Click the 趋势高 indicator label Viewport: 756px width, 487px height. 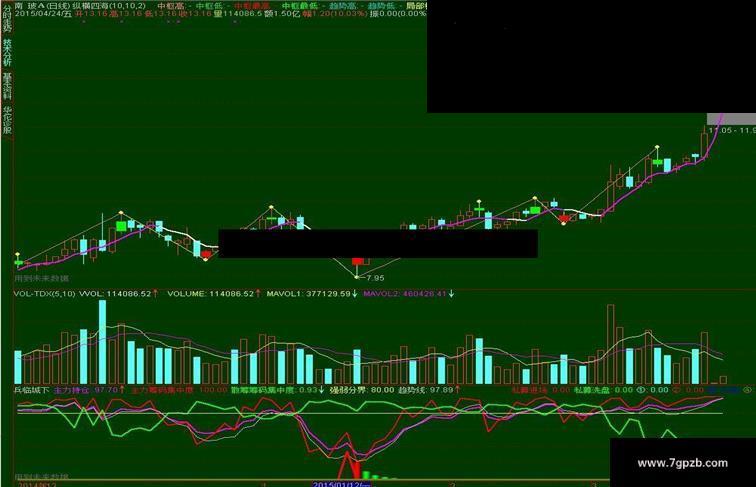(342, 6)
